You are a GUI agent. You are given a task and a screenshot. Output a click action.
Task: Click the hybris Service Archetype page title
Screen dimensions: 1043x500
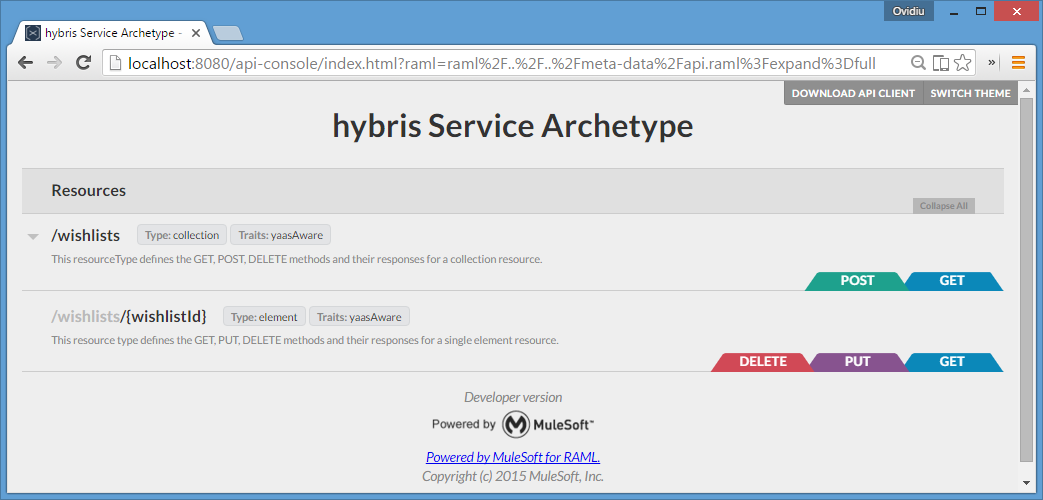coord(513,126)
